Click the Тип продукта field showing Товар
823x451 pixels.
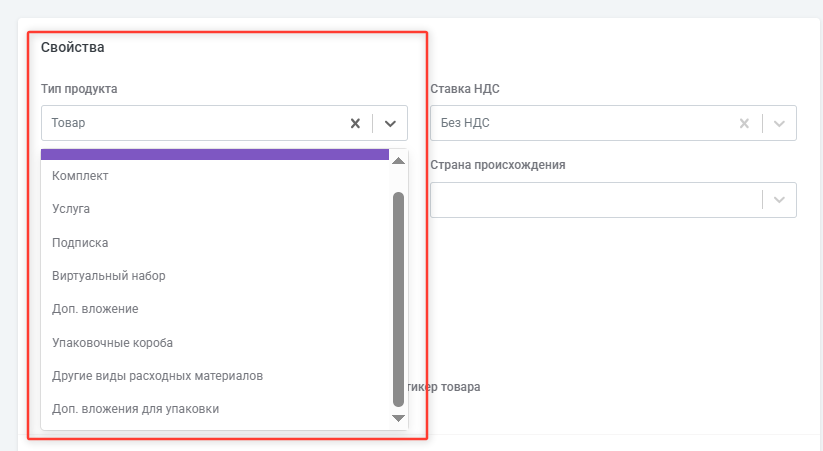pyautogui.click(x=190, y=123)
